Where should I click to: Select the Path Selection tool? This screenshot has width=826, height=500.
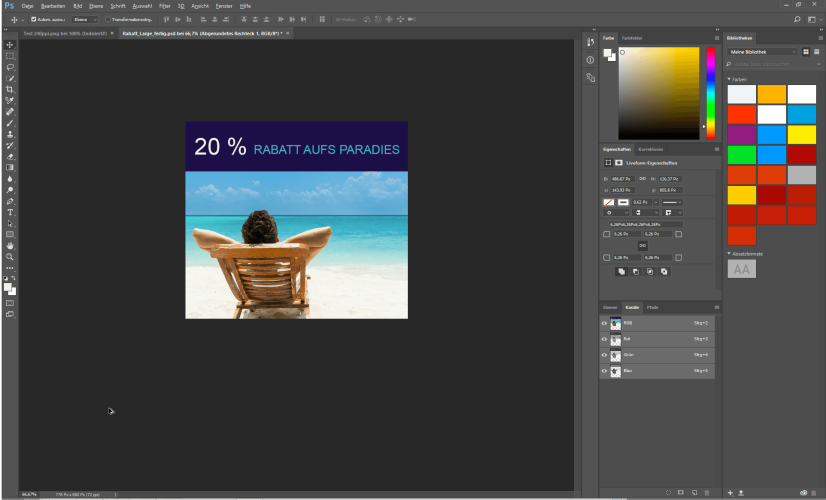tap(10, 223)
